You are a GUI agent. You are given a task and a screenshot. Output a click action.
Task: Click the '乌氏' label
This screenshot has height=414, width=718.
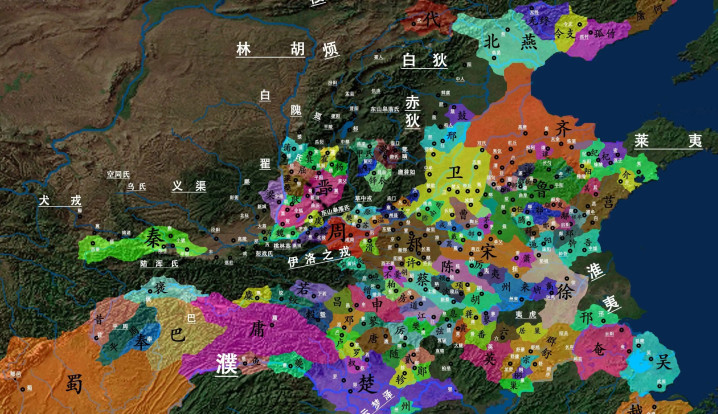click(136, 186)
